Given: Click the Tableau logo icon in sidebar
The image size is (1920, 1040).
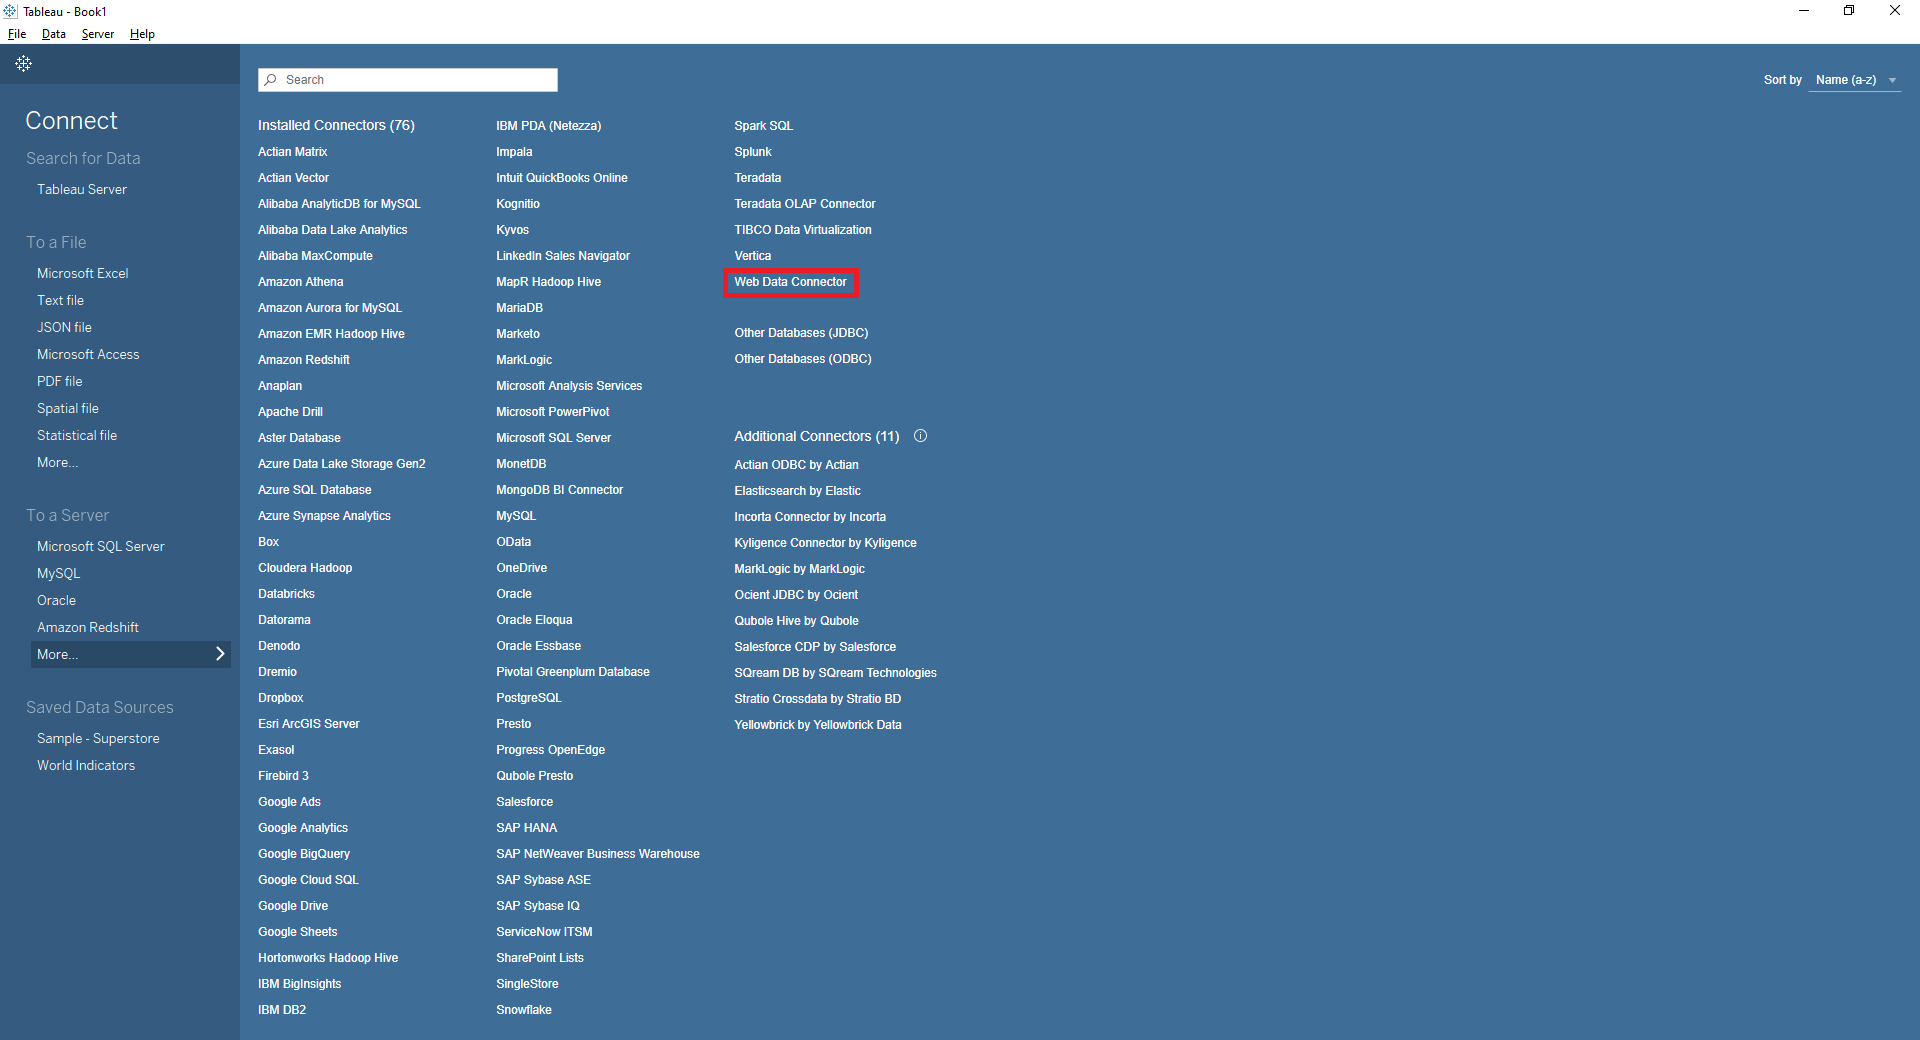Looking at the screenshot, I should pyautogui.click(x=24, y=64).
